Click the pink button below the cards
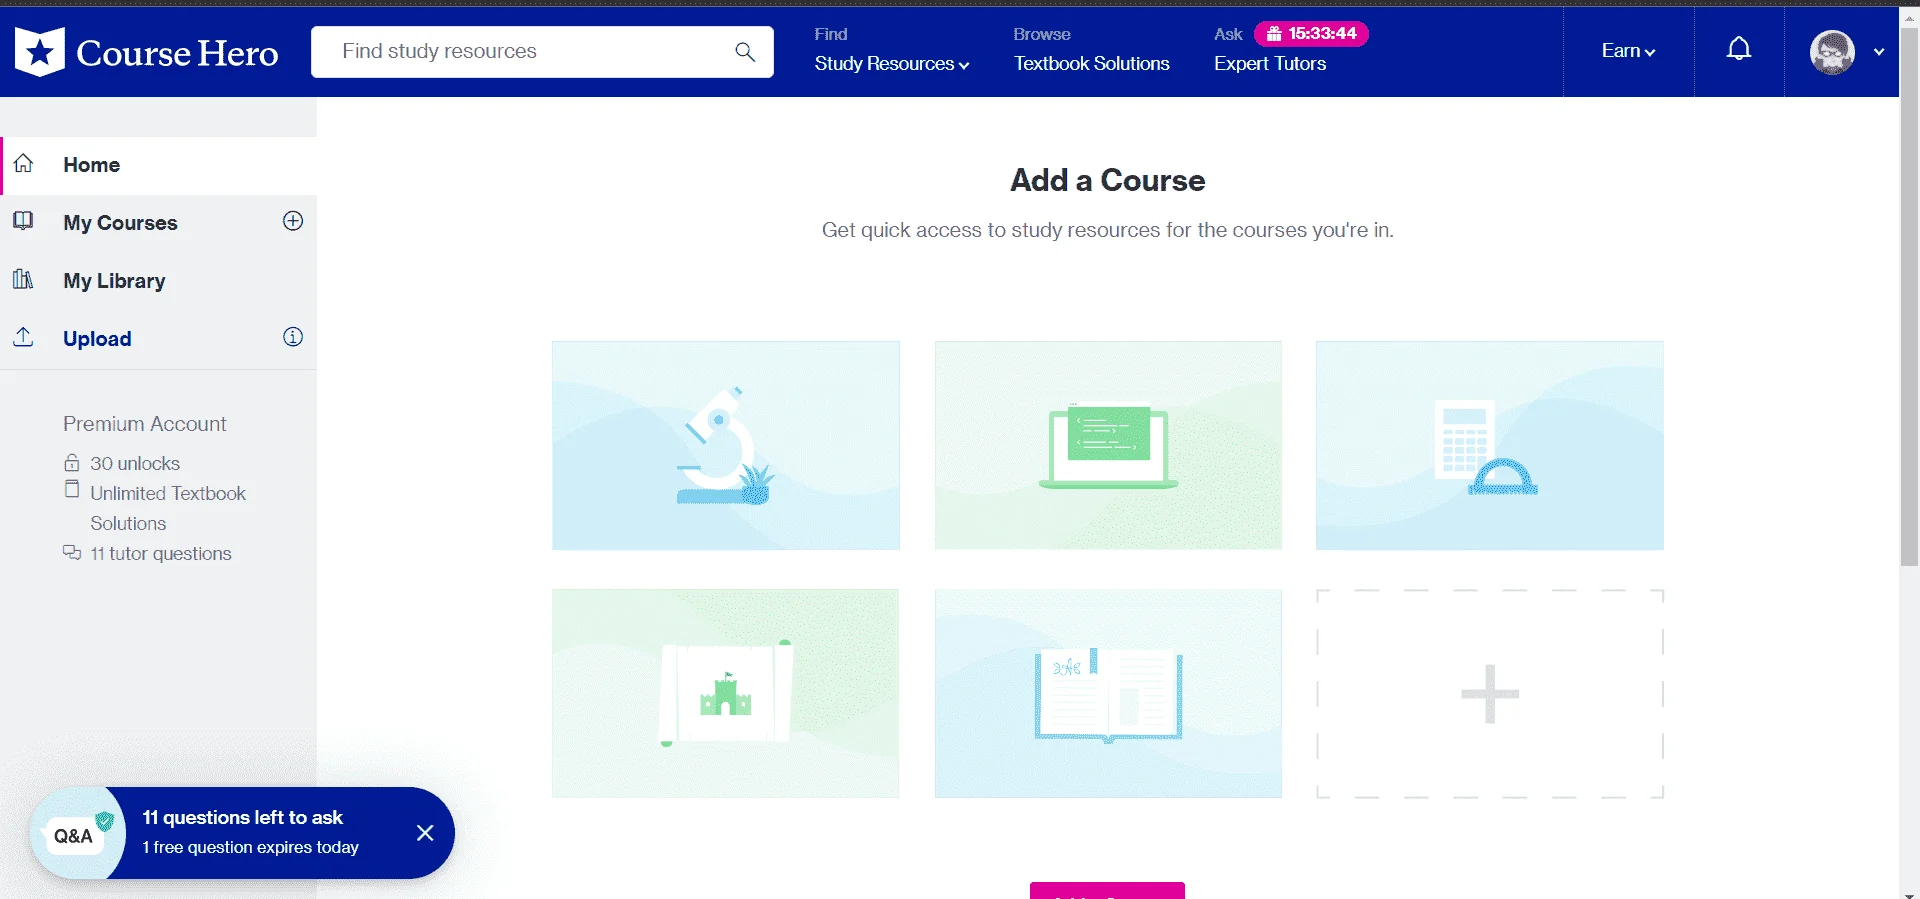Viewport: 1920px width, 899px height. click(1107, 890)
